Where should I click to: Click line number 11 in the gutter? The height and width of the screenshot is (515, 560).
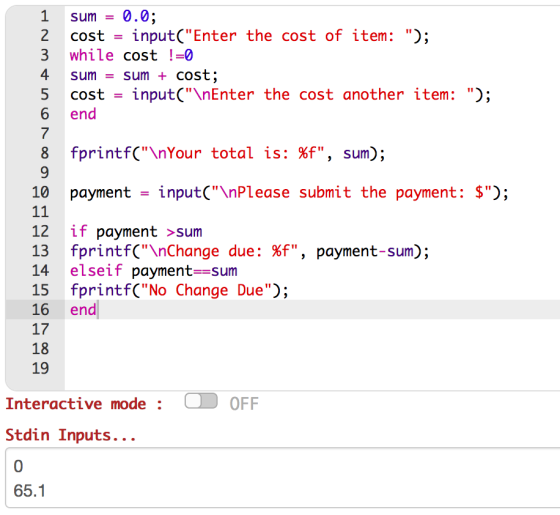[x=40, y=212]
